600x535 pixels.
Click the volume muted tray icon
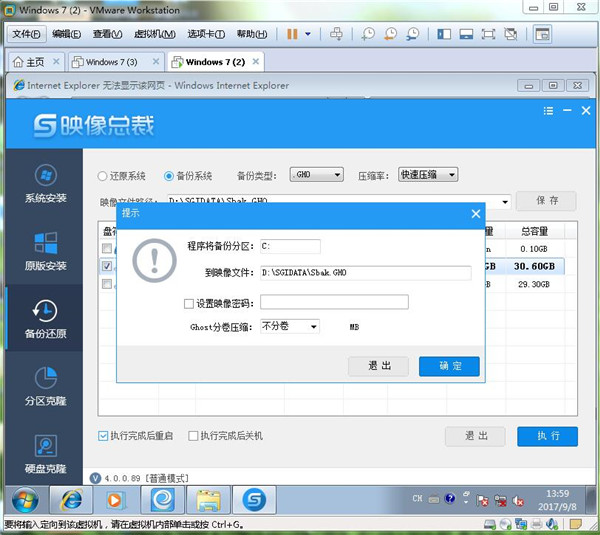pos(518,500)
